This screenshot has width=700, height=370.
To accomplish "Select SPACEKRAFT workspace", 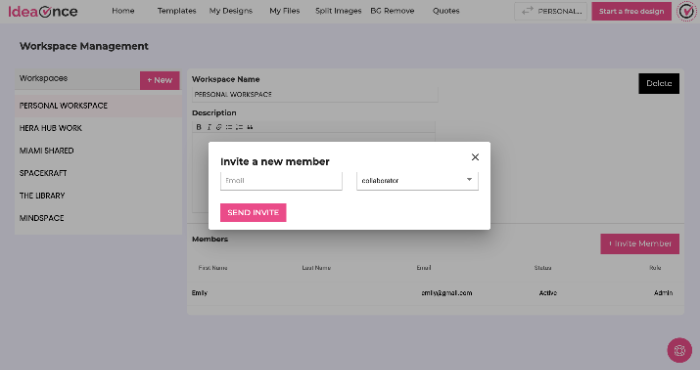I will point(98,173).
